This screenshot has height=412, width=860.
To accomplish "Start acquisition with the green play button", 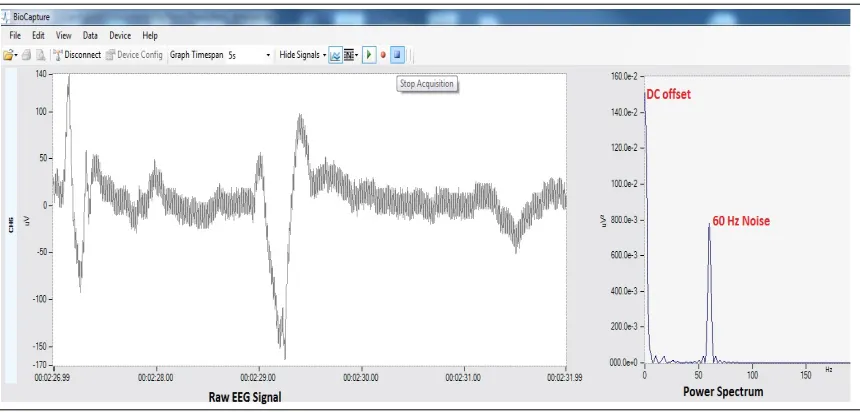I will (369, 55).
